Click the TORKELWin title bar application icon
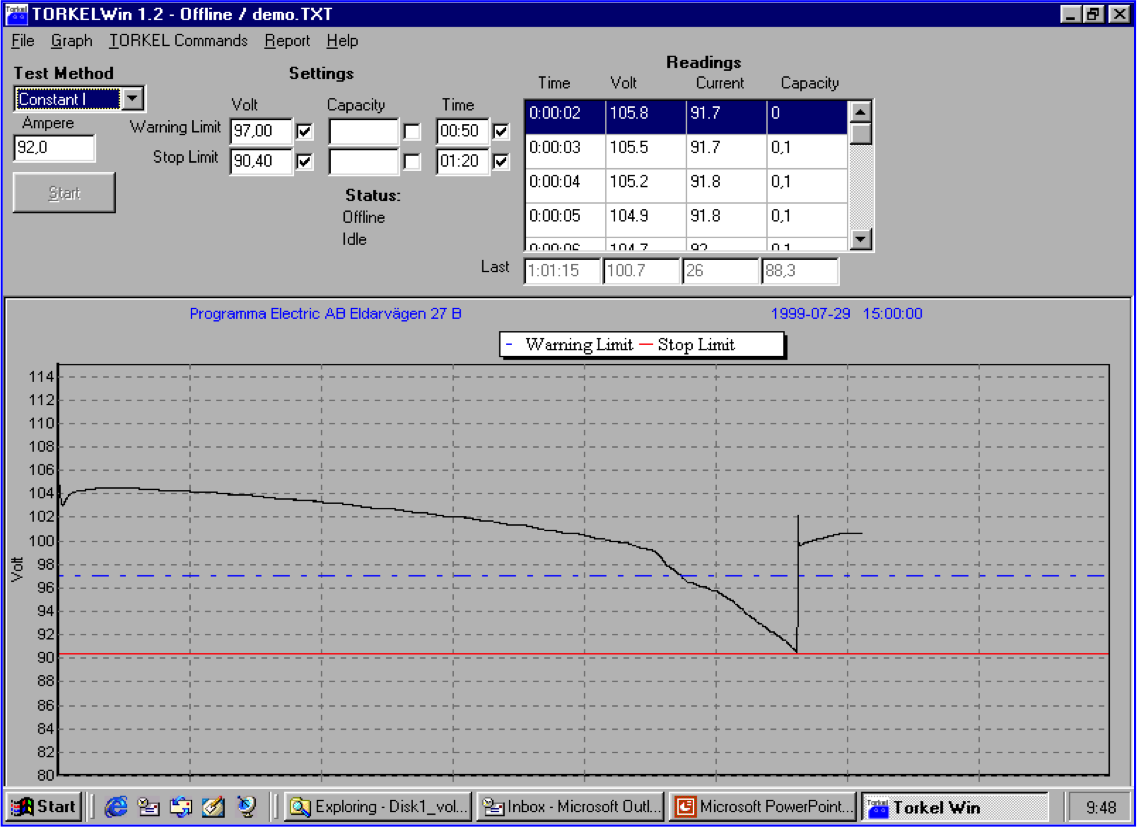The image size is (1137, 827). 17,14
